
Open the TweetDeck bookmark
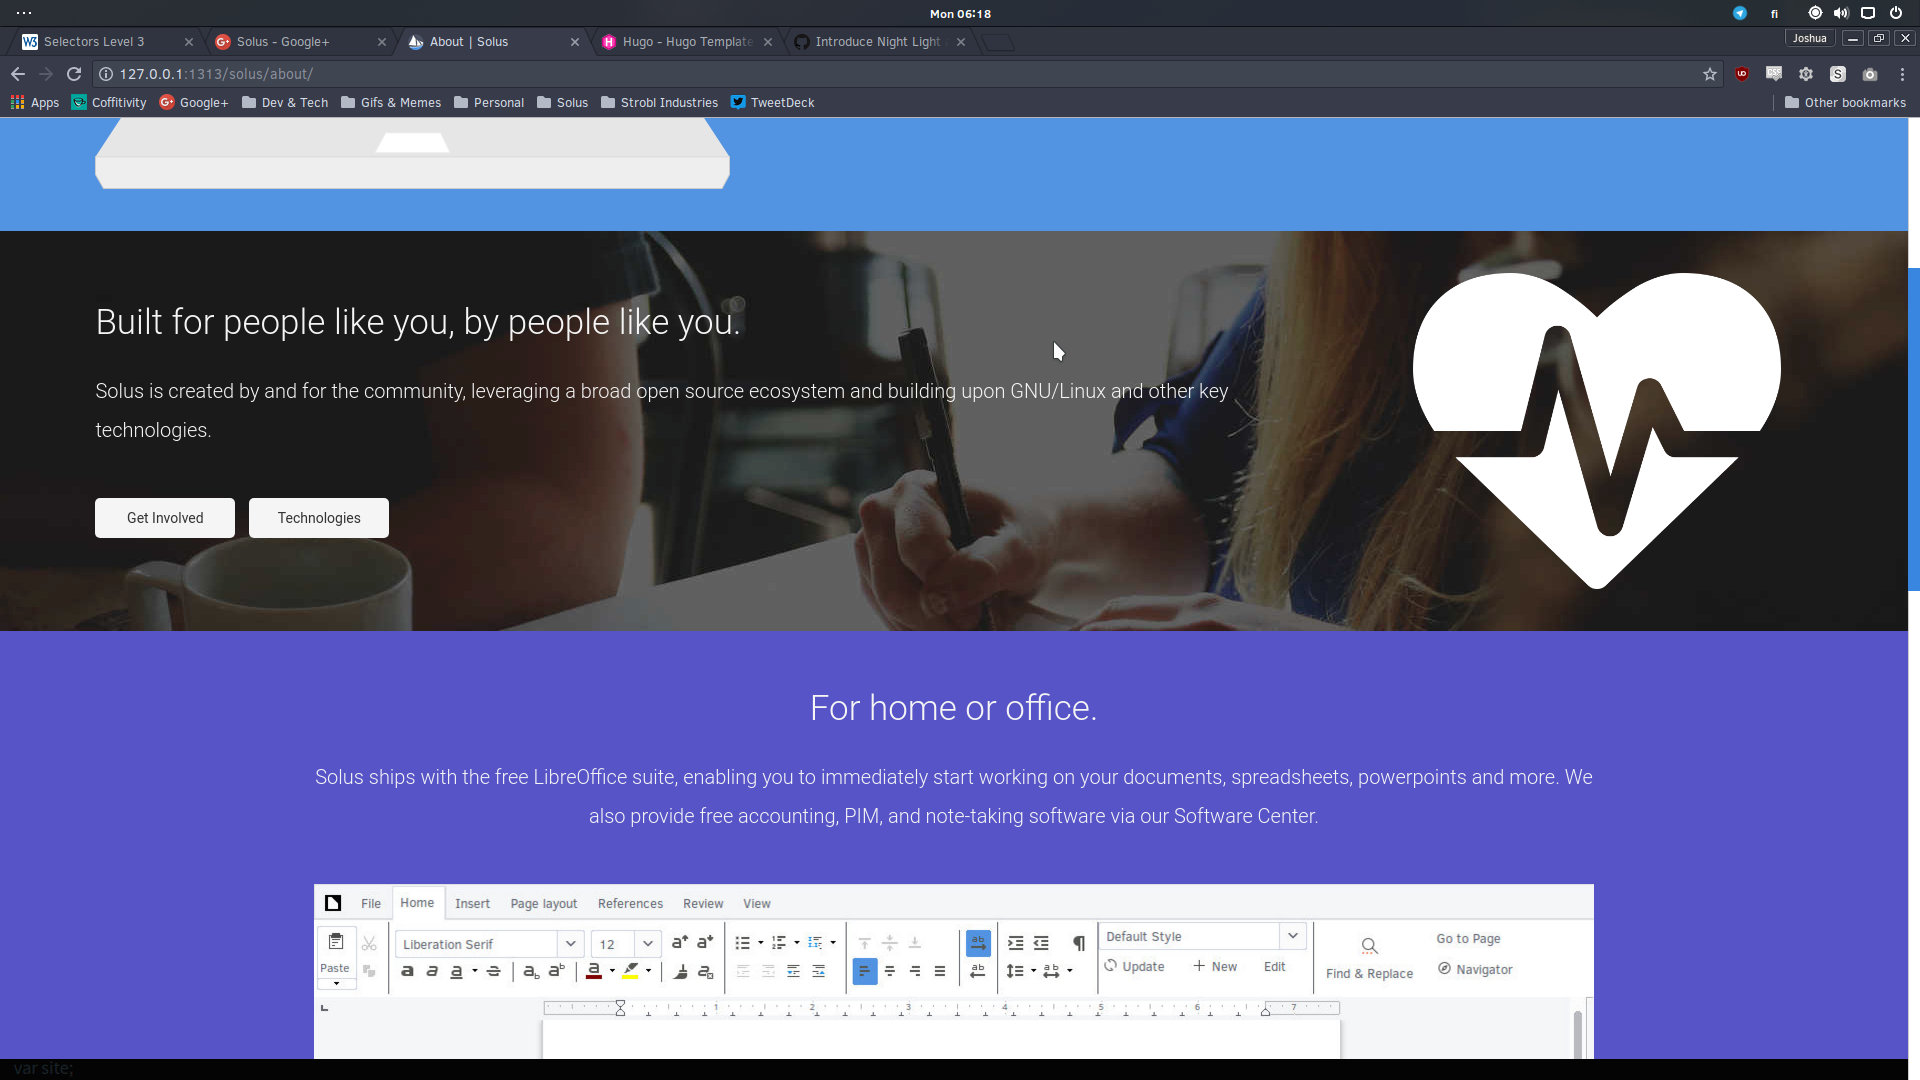pyautogui.click(x=772, y=102)
